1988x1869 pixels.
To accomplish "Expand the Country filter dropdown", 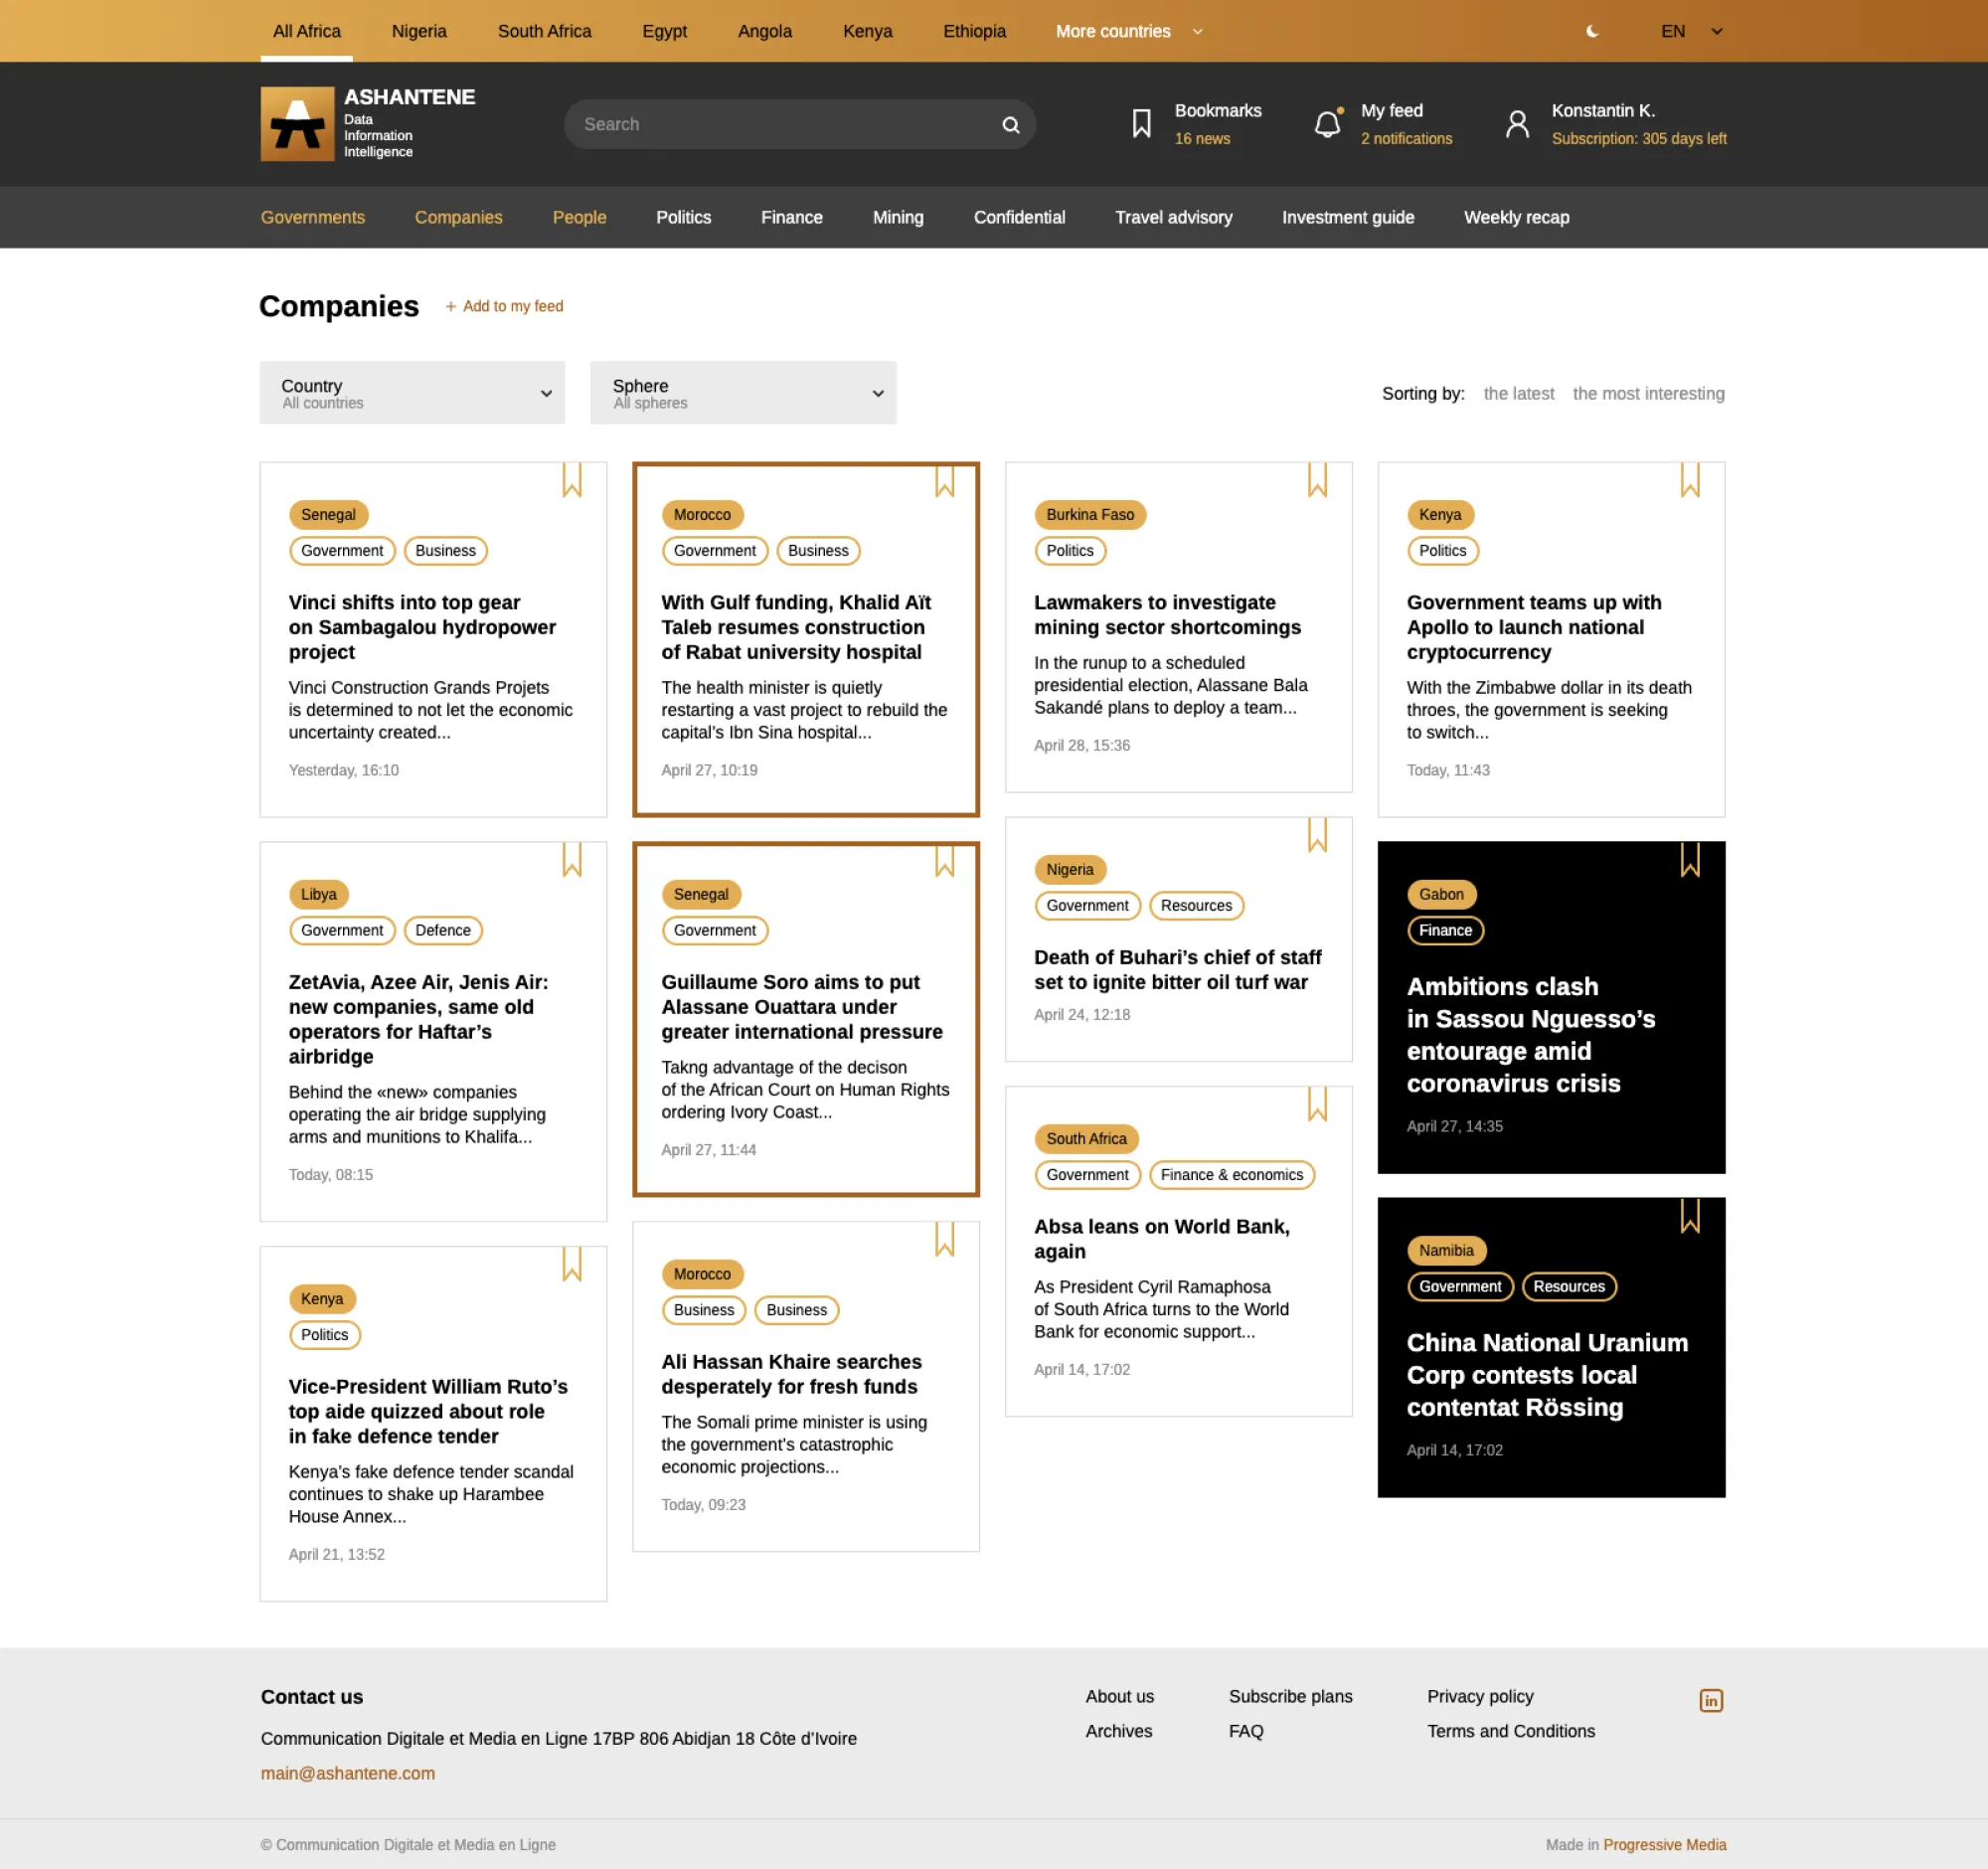I will pos(412,393).
